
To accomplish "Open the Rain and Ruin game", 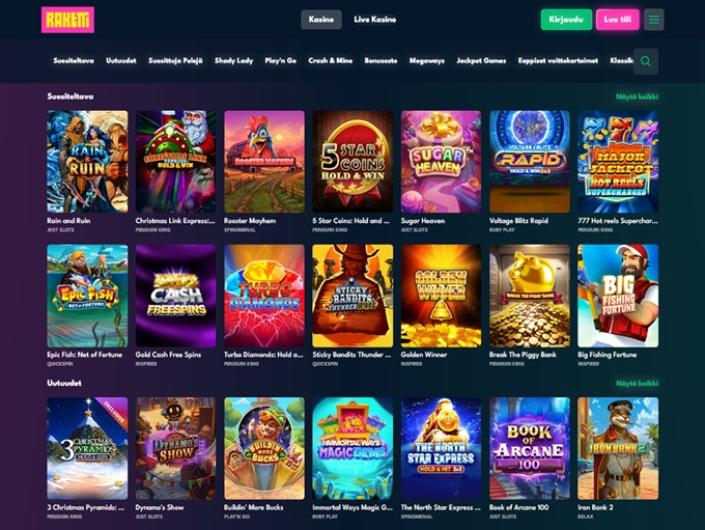I will 87,162.
